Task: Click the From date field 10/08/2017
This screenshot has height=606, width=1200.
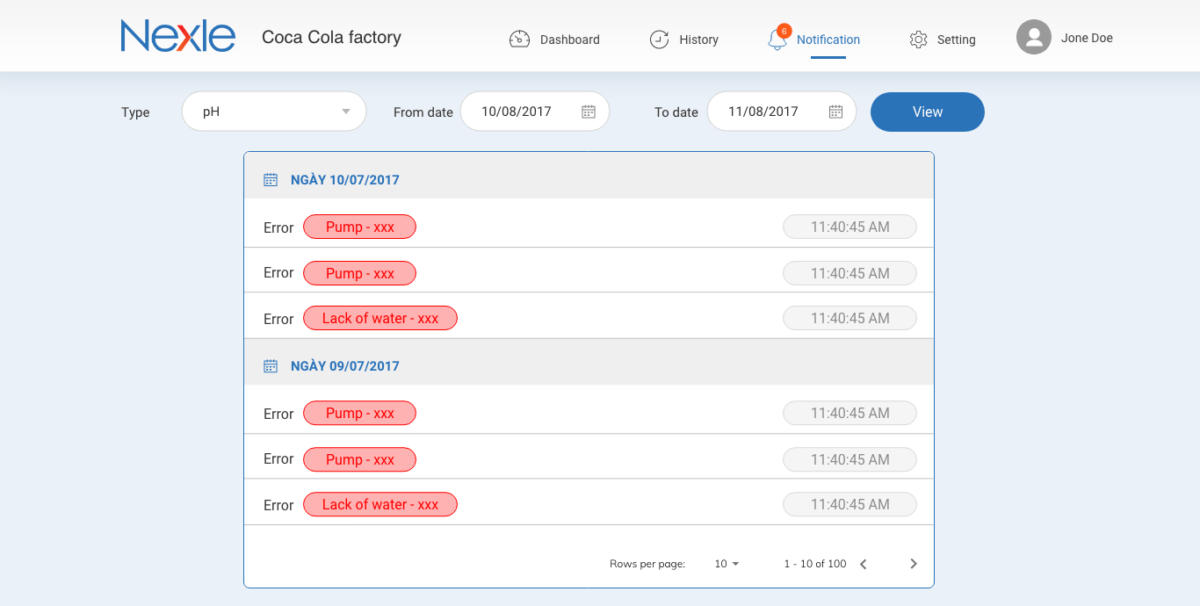Action: point(516,112)
